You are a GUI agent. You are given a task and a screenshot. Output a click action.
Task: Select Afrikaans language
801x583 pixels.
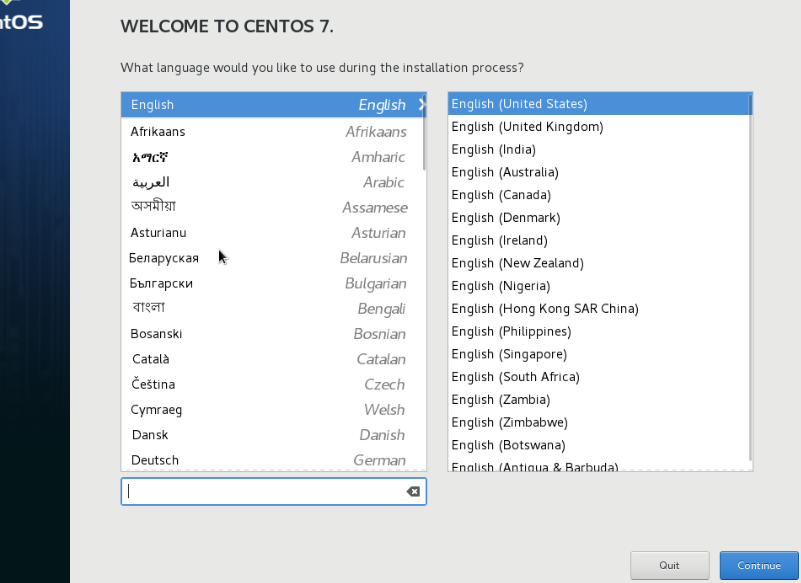point(273,132)
